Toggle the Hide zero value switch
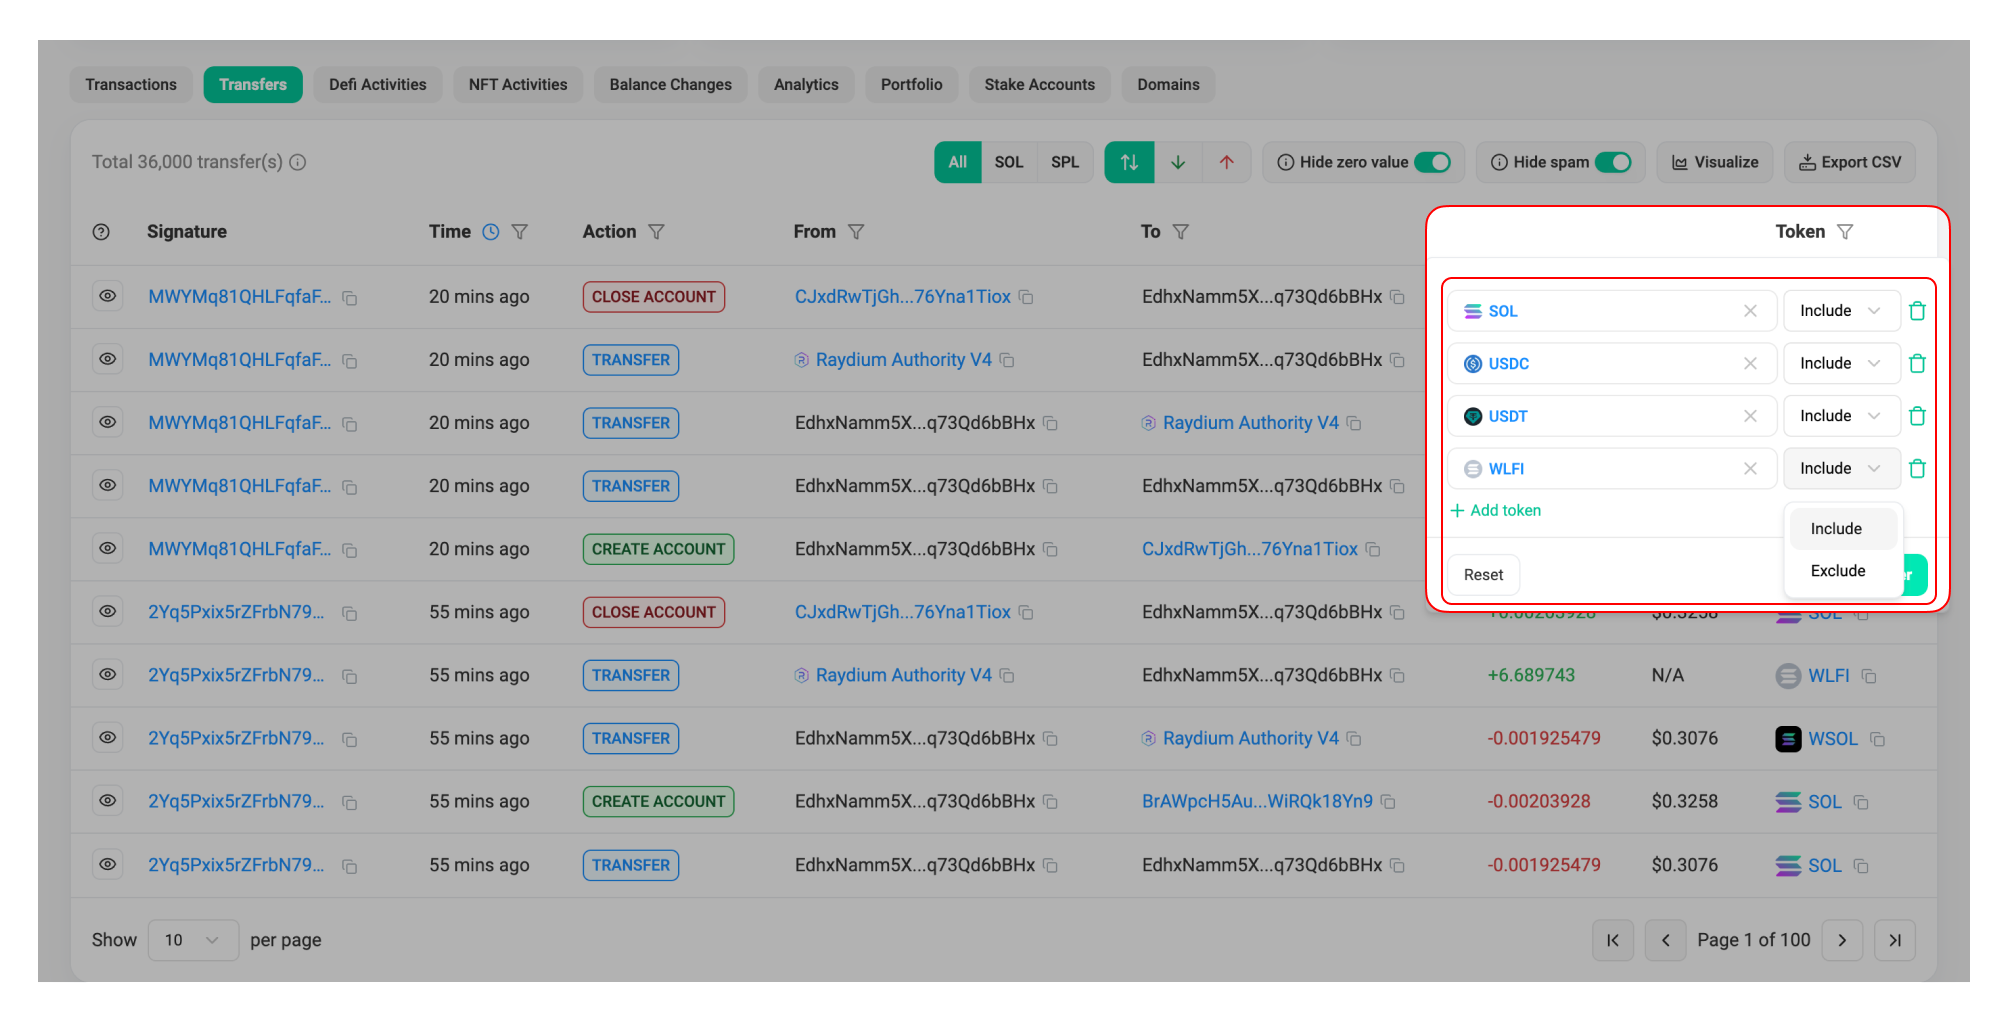The height and width of the screenshot is (1022, 2008). 1432,162
